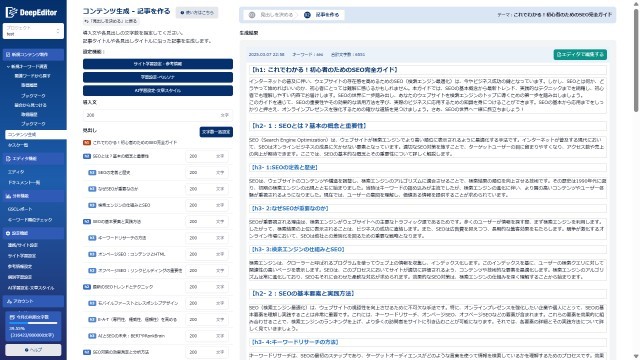Screen dimensions: 640x360
Task: Click the DeepEditor logo icon
Action: click(11, 12)
